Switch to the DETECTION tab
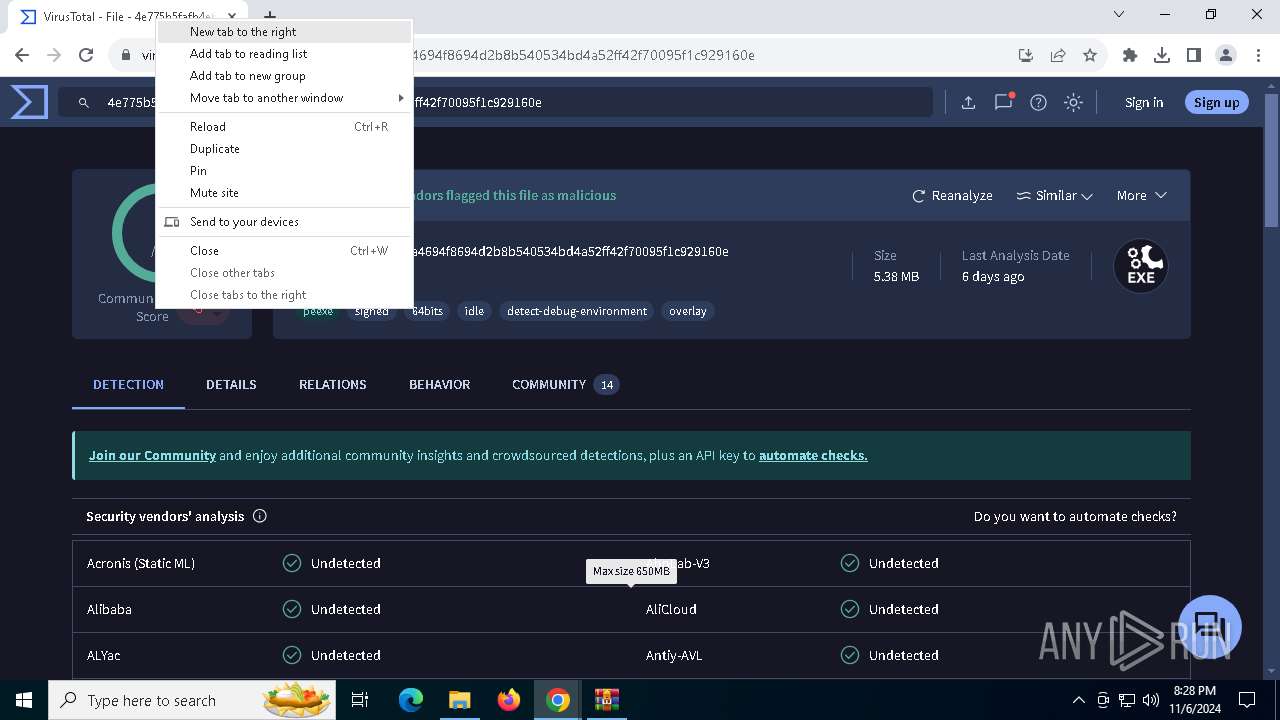This screenshot has height=720, width=1280. click(128, 384)
